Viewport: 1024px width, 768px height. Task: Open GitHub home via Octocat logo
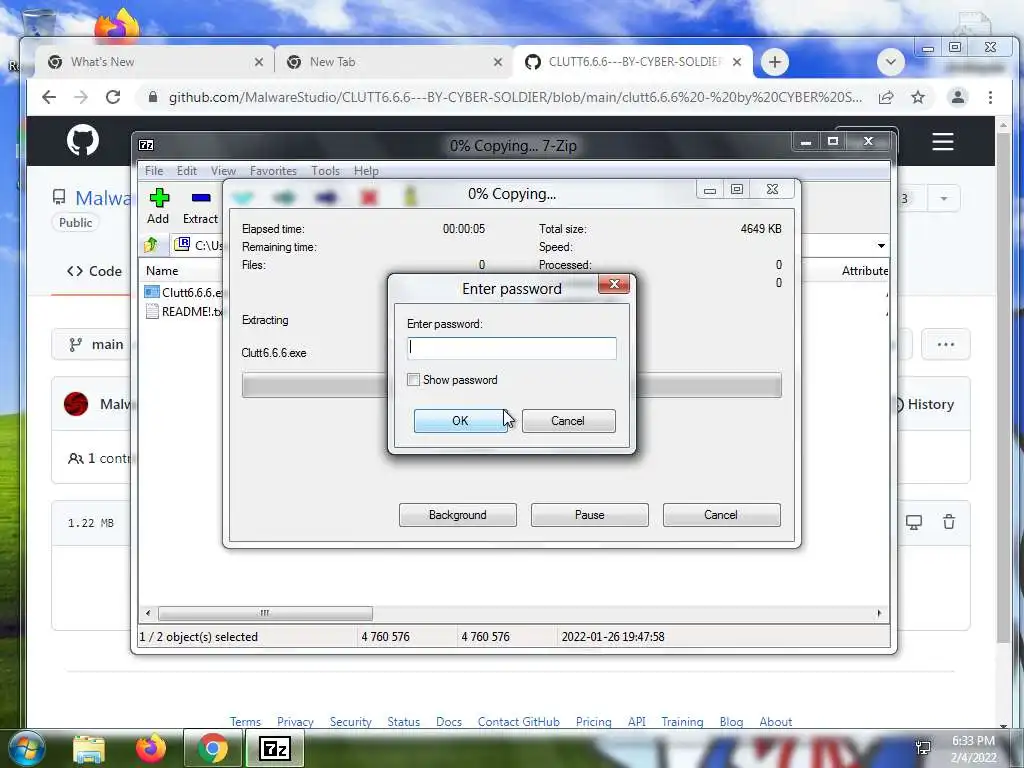[x=83, y=140]
